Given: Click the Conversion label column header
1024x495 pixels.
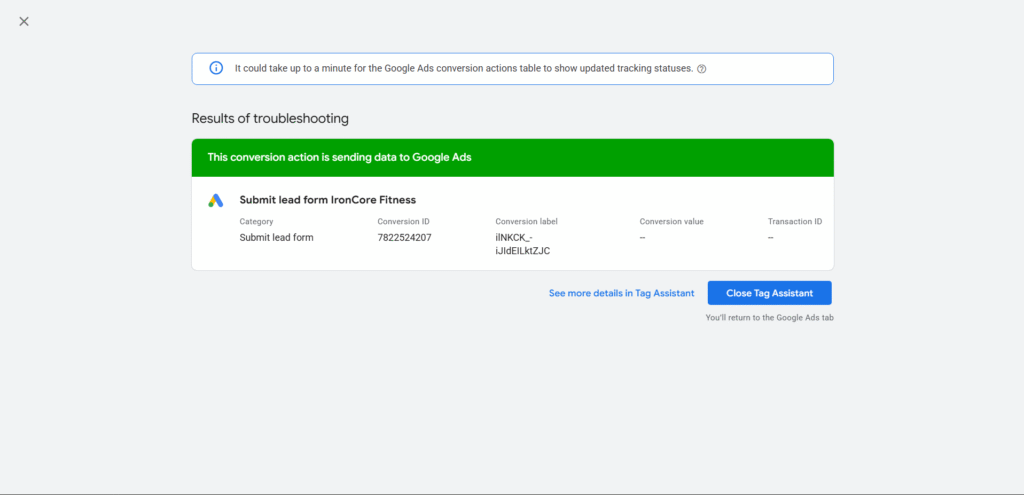Looking at the screenshot, I should click(x=526, y=221).
